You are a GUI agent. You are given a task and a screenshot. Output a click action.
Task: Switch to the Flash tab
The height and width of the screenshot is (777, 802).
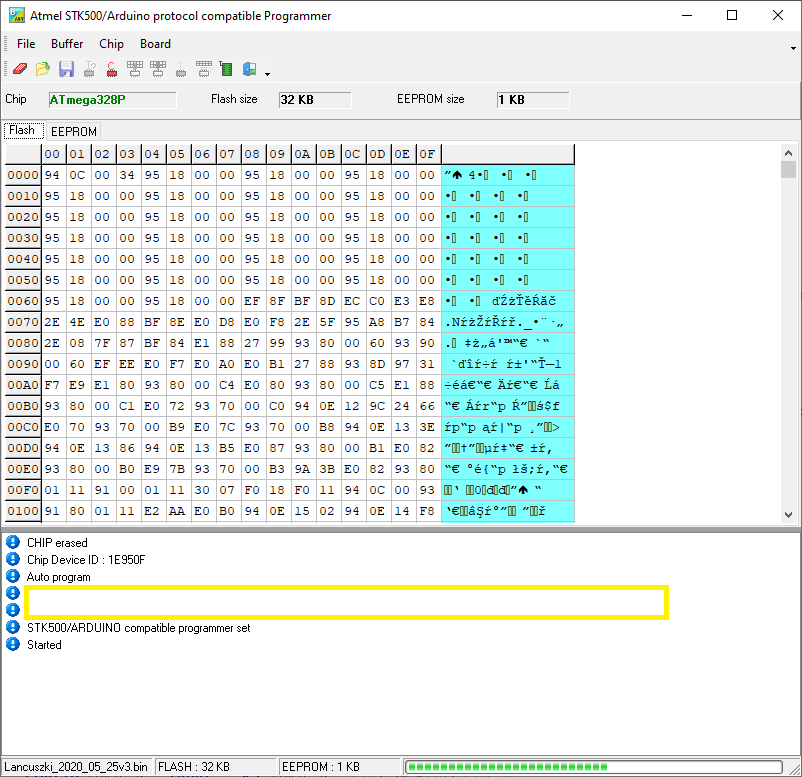coord(22,130)
